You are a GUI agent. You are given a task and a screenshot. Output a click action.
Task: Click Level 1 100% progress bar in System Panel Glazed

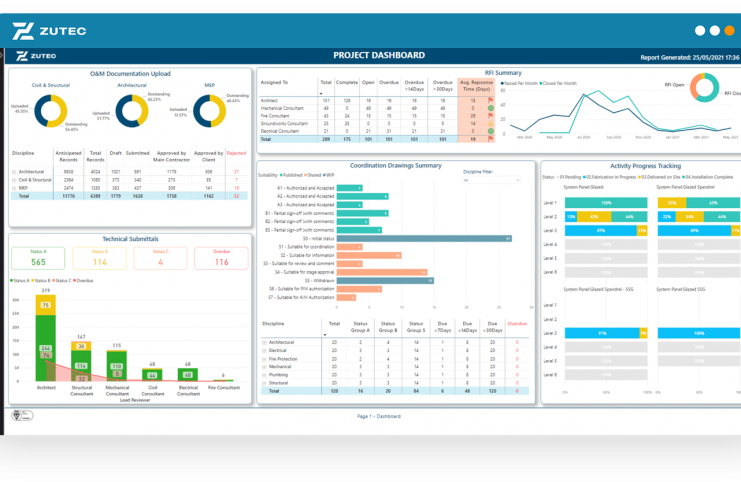pos(605,203)
